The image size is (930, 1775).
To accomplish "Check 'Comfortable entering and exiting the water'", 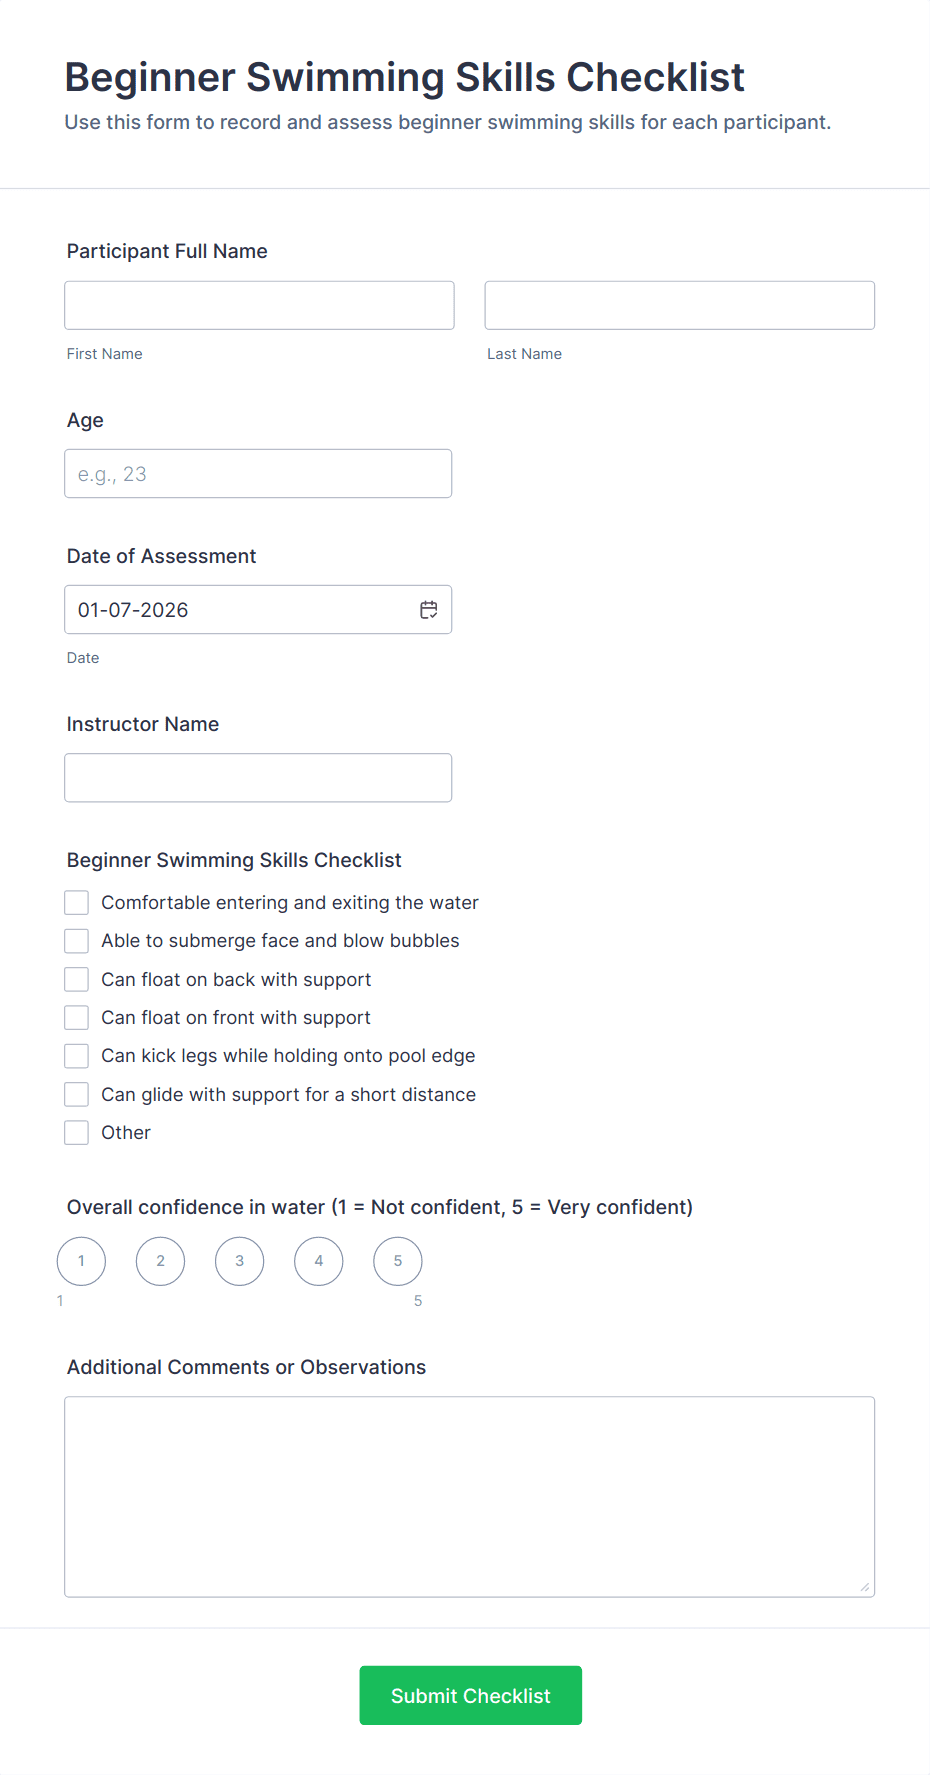I will tap(77, 903).
